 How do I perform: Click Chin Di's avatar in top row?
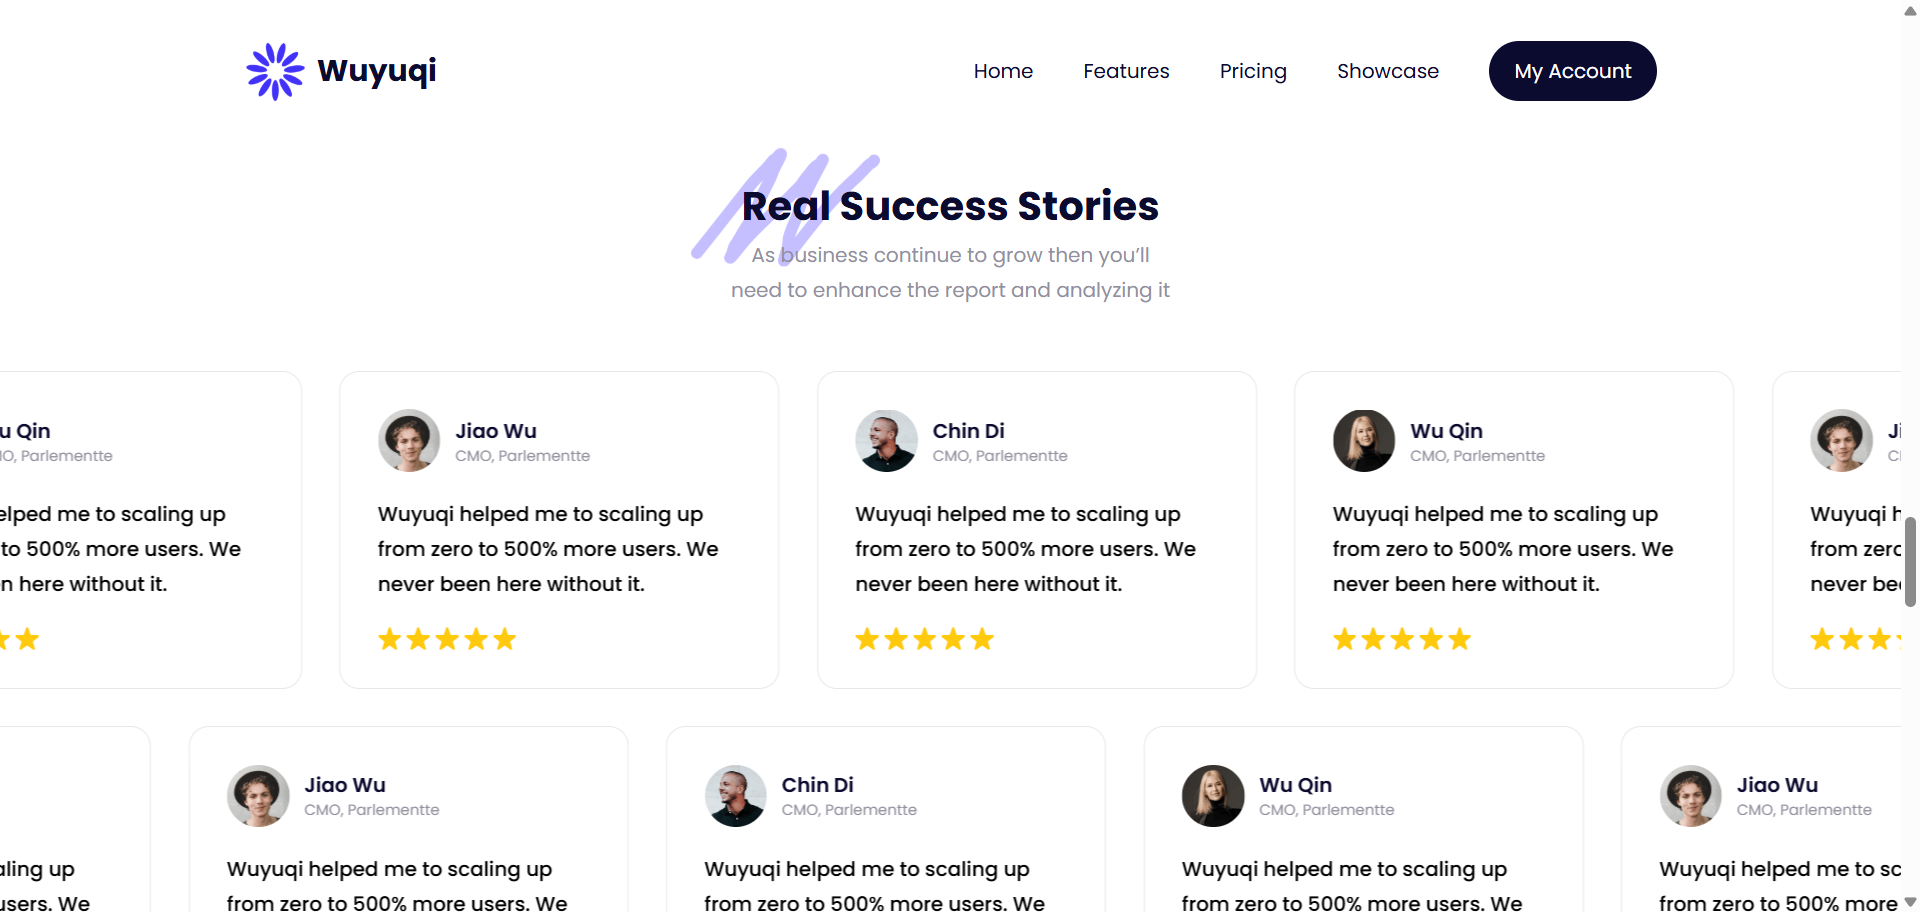pyautogui.click(x=886, y=440)
